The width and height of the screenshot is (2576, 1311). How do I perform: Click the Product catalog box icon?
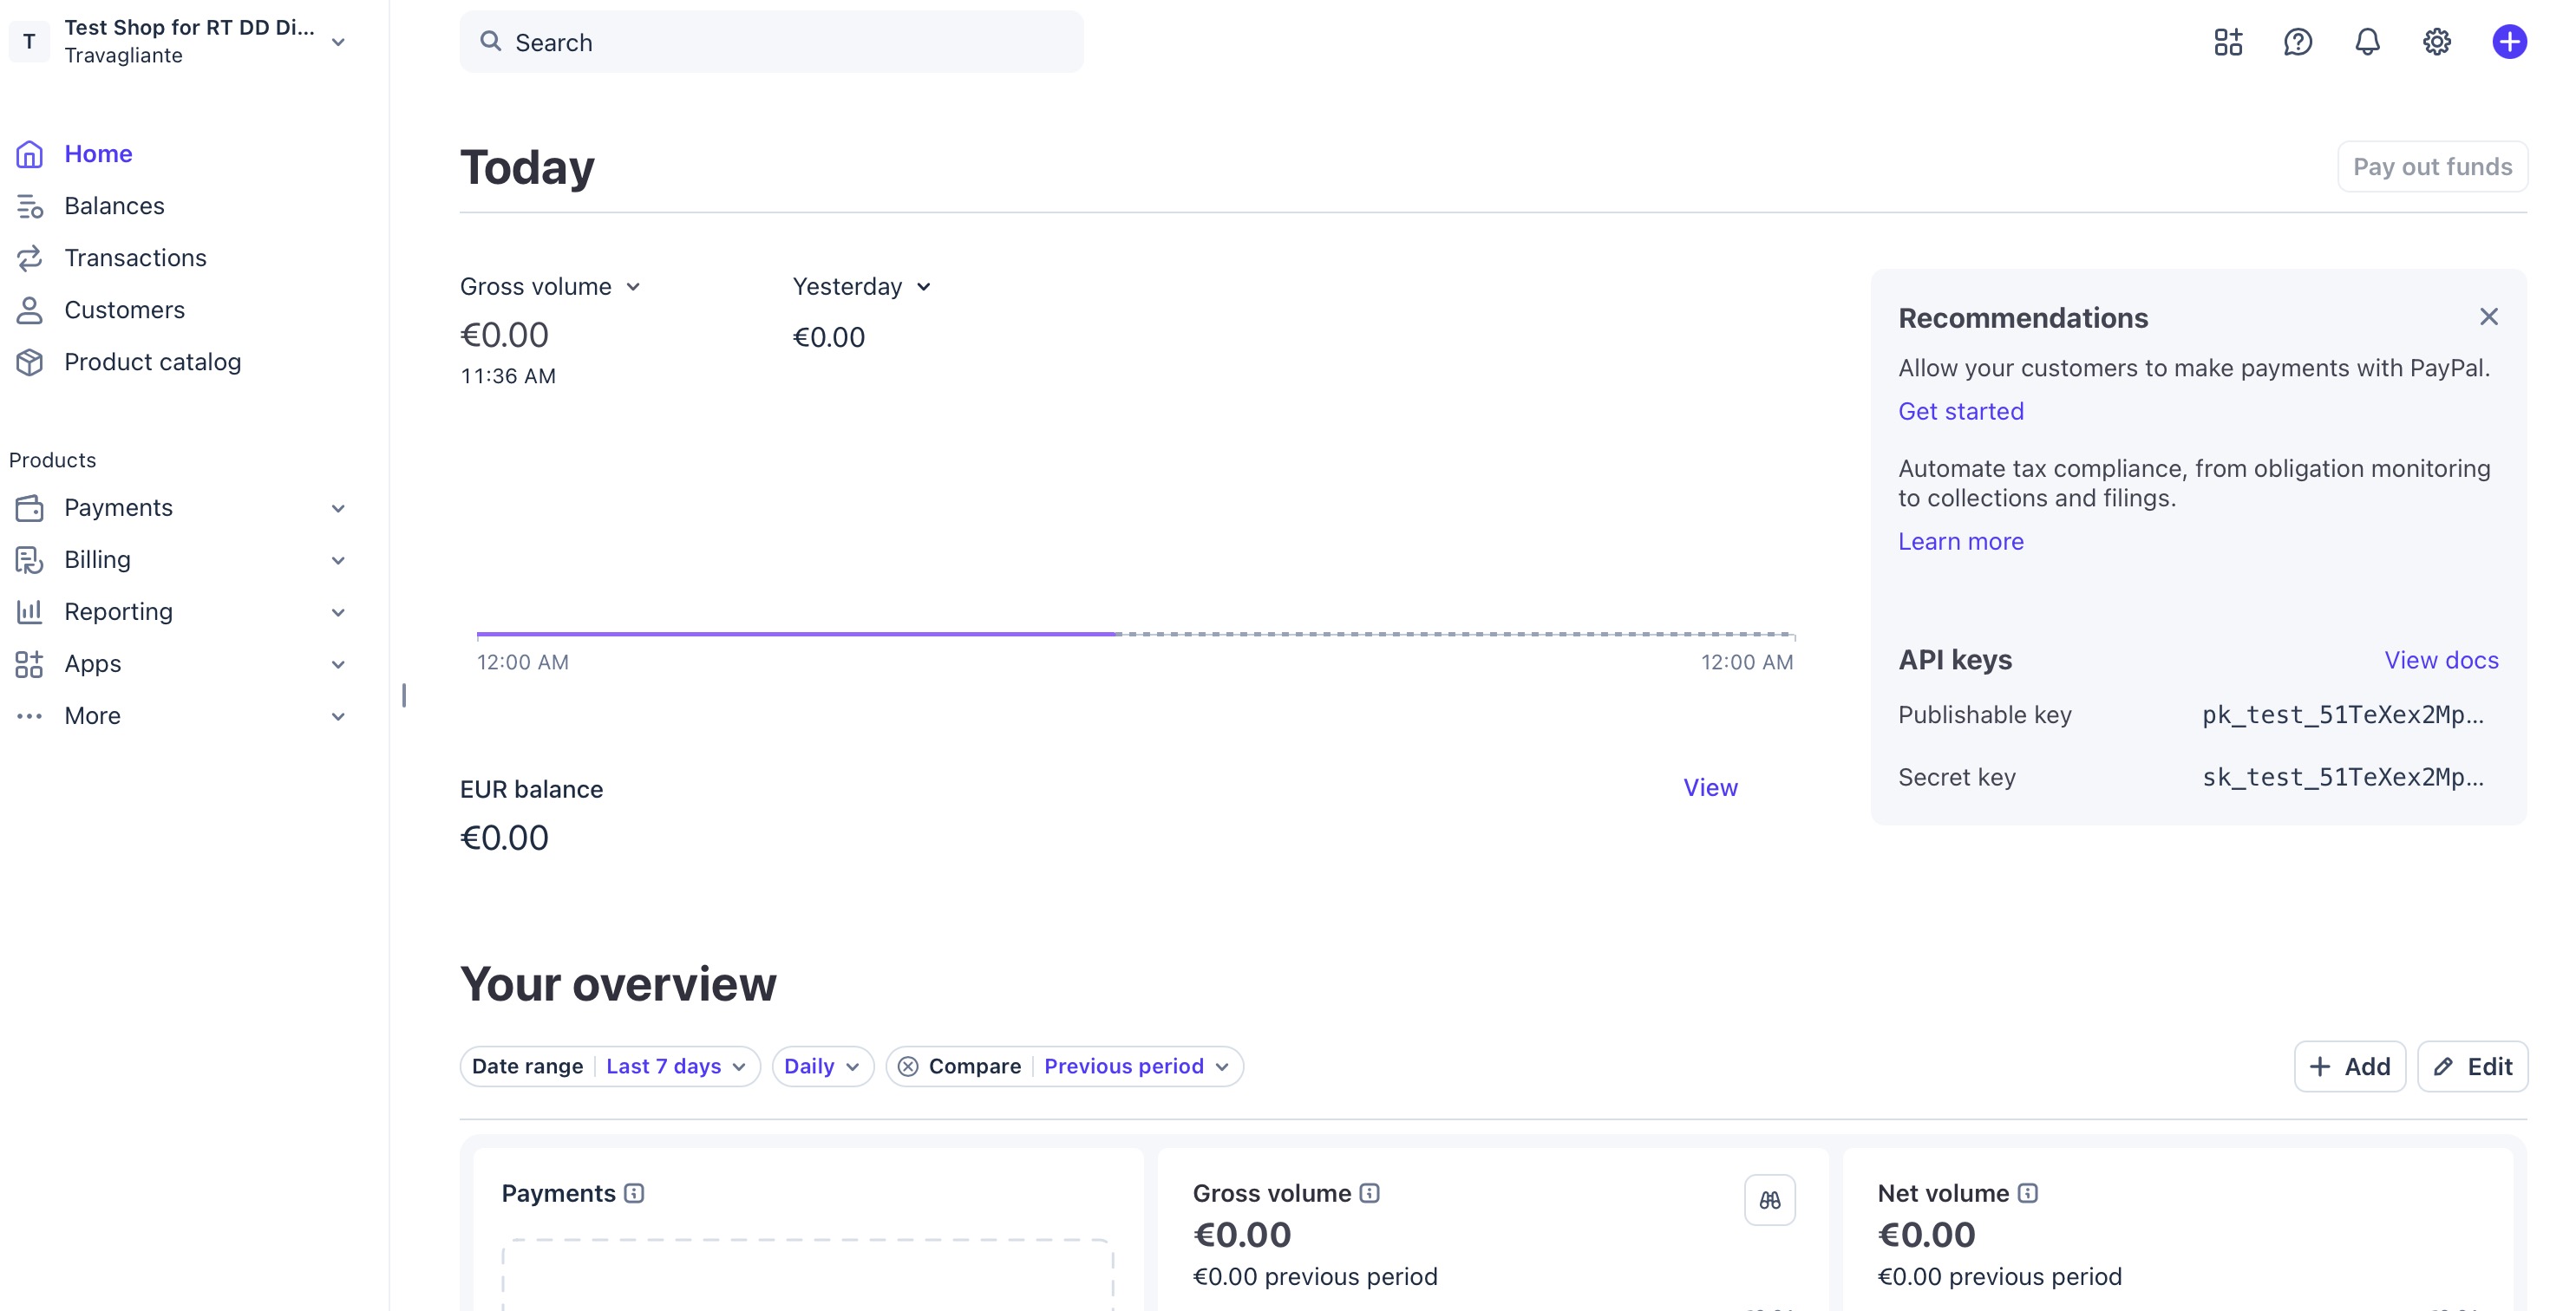click(x=29, y=362)
